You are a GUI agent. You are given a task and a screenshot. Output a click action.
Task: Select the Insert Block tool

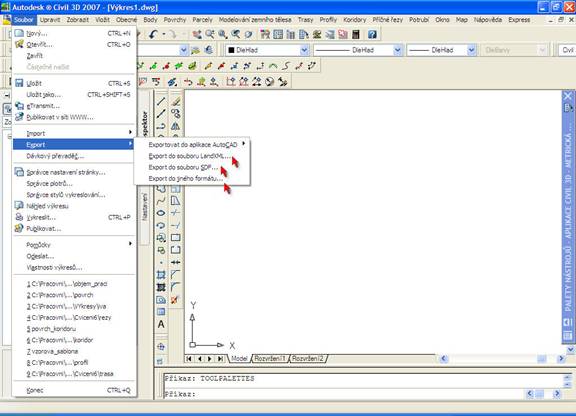[x=161, y=238]
